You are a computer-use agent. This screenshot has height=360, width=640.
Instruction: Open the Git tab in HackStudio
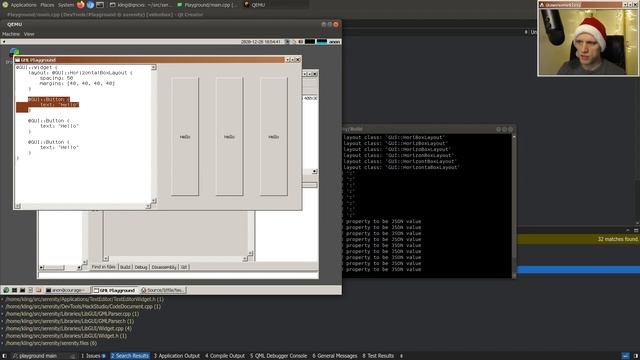[184, 267]
